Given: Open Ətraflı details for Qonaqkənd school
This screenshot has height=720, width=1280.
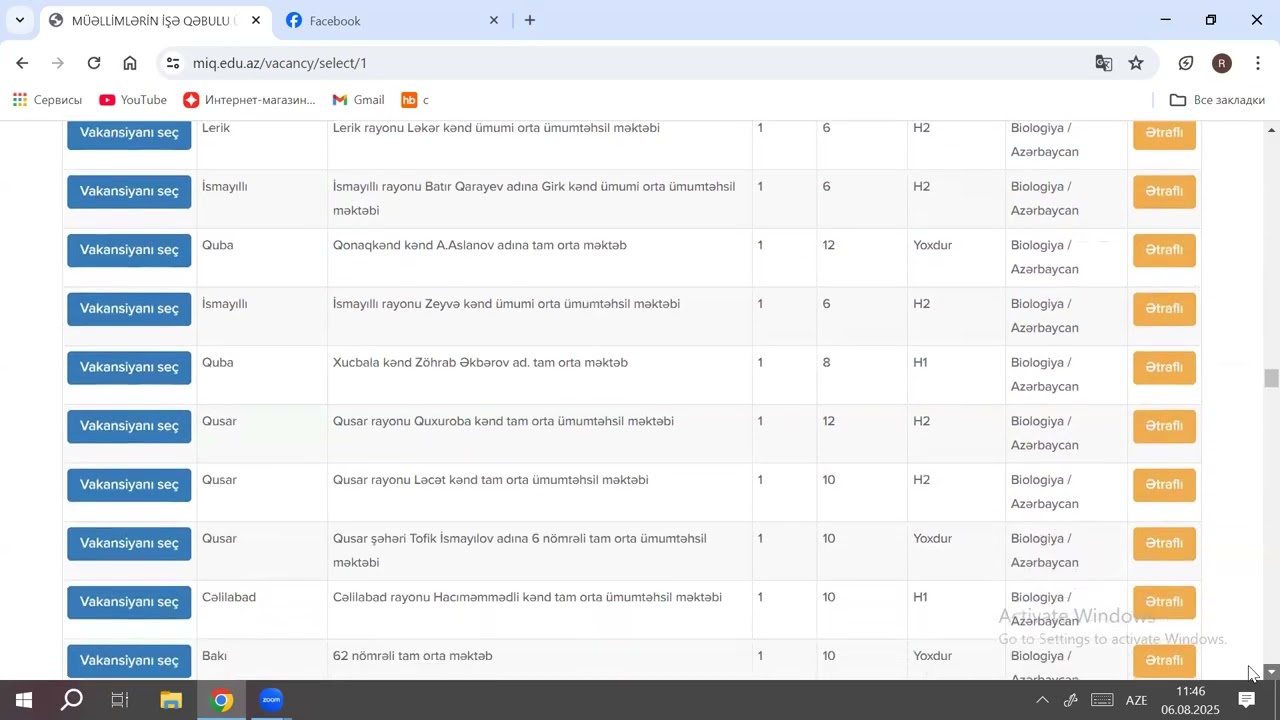Looking at the screenshot, I should coord(1164,250).
